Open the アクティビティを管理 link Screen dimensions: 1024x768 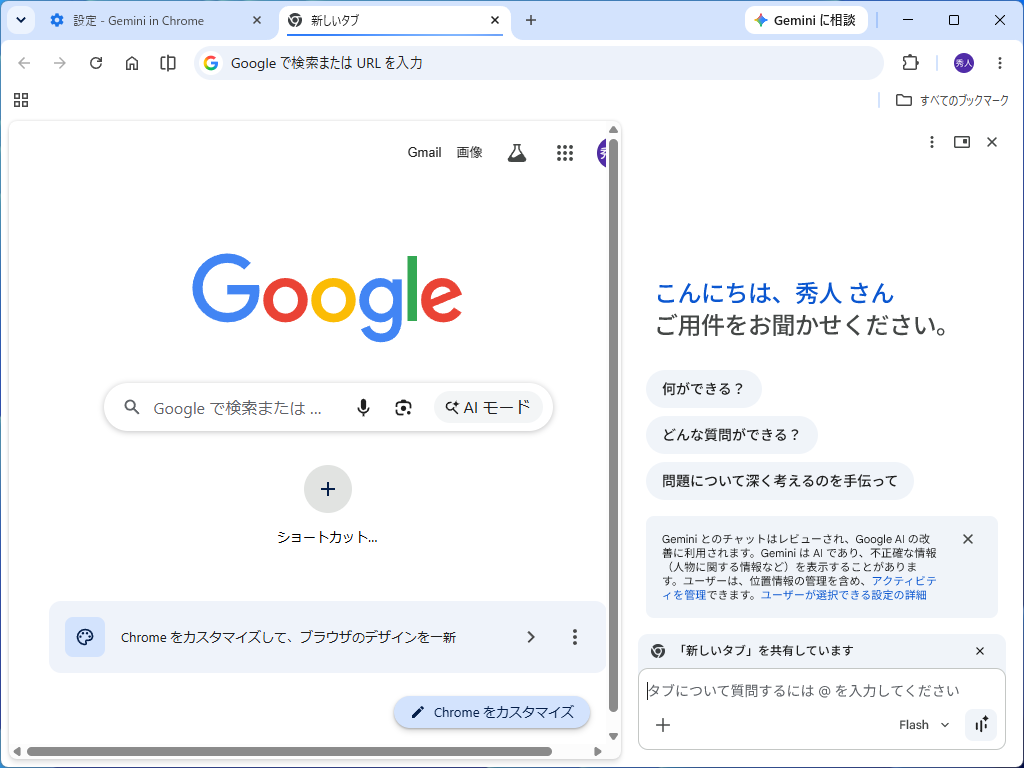(904, 581)
